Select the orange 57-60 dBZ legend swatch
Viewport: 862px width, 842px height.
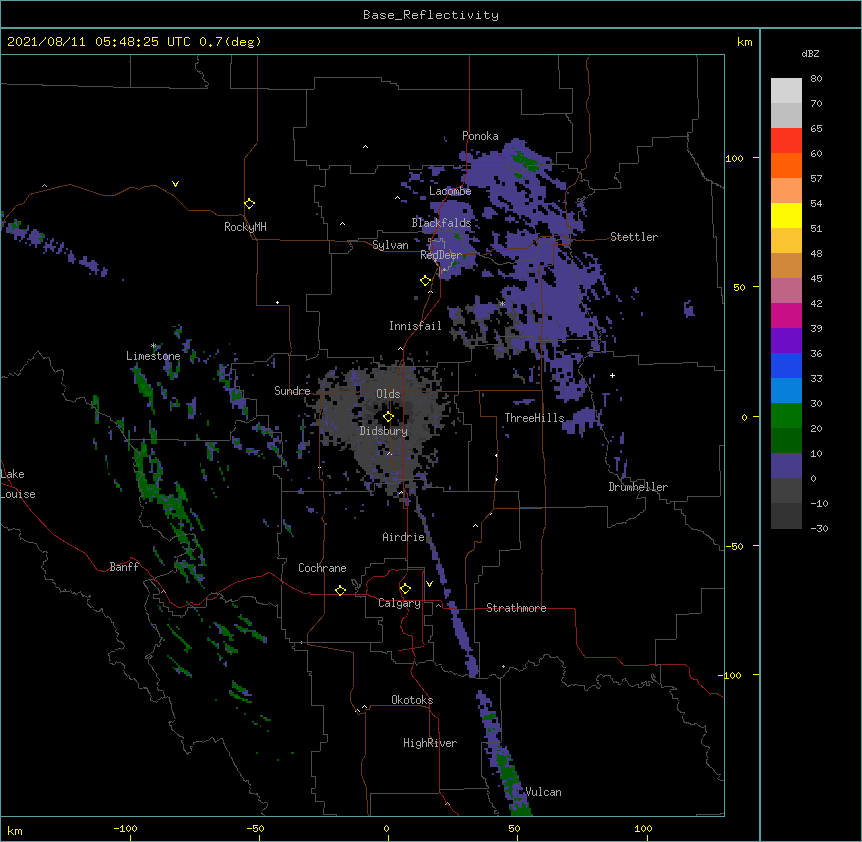coord(786,165)
